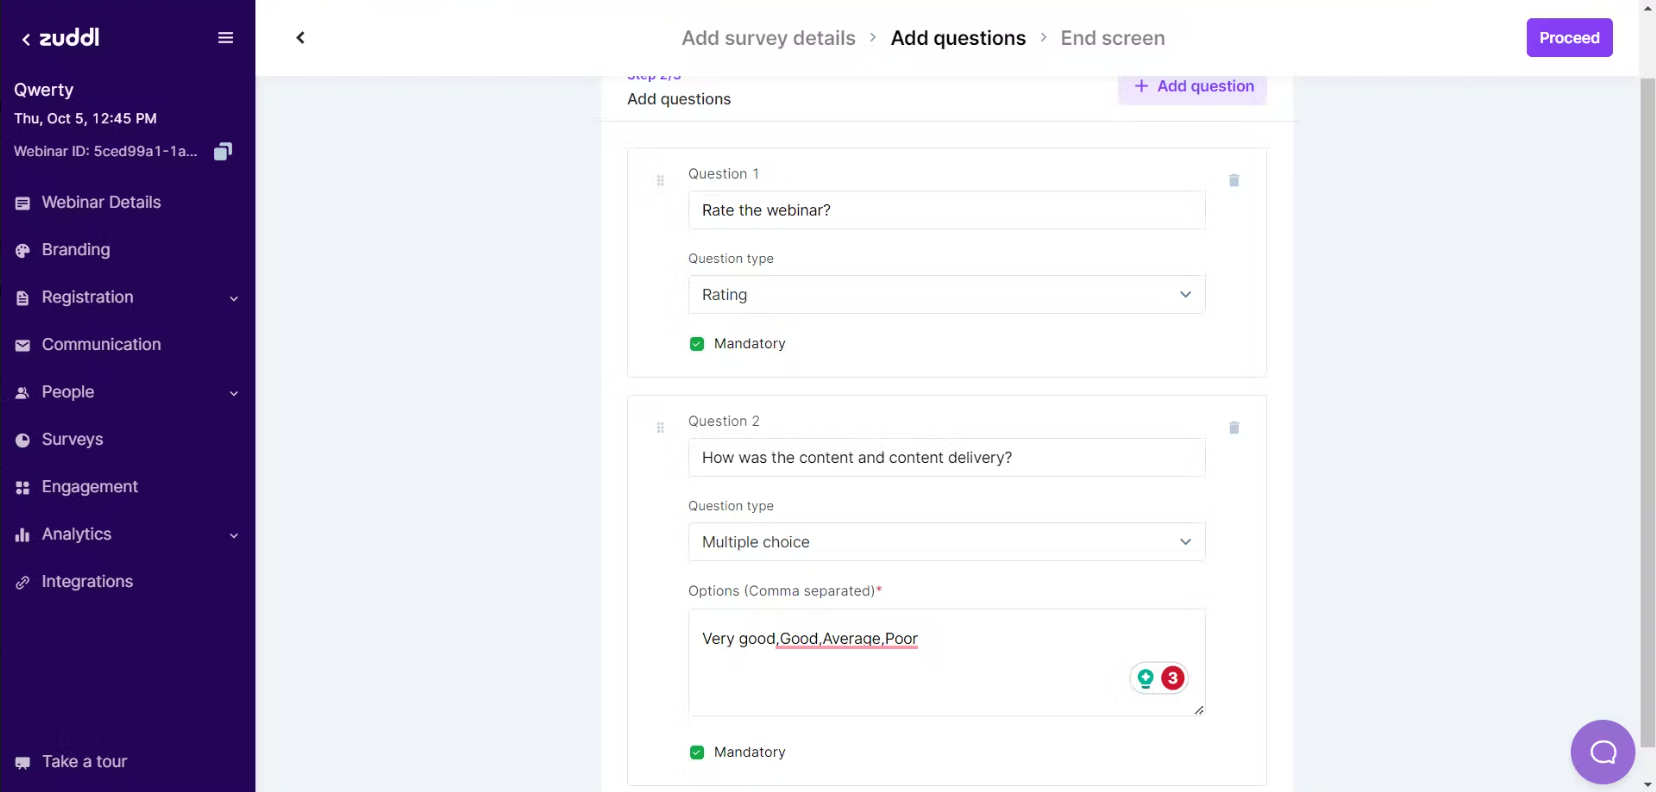
Task: Collapse the sidebar with the hamburger icon
Action: click(226, 38)
